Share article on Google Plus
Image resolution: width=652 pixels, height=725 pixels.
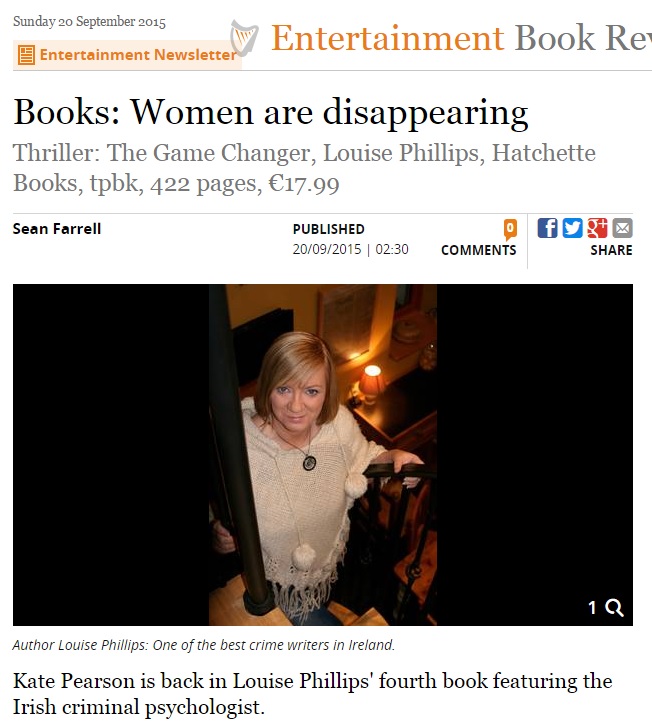tap(597, 228)
